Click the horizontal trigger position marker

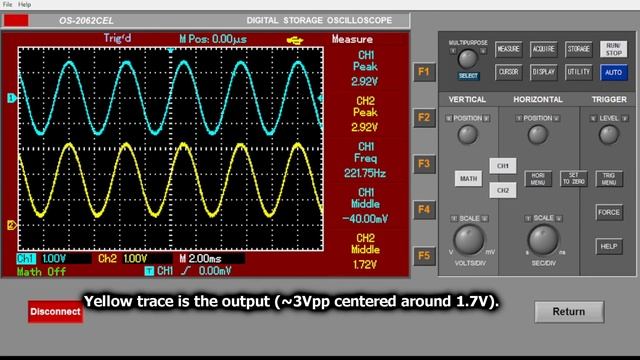pos(171,50)
